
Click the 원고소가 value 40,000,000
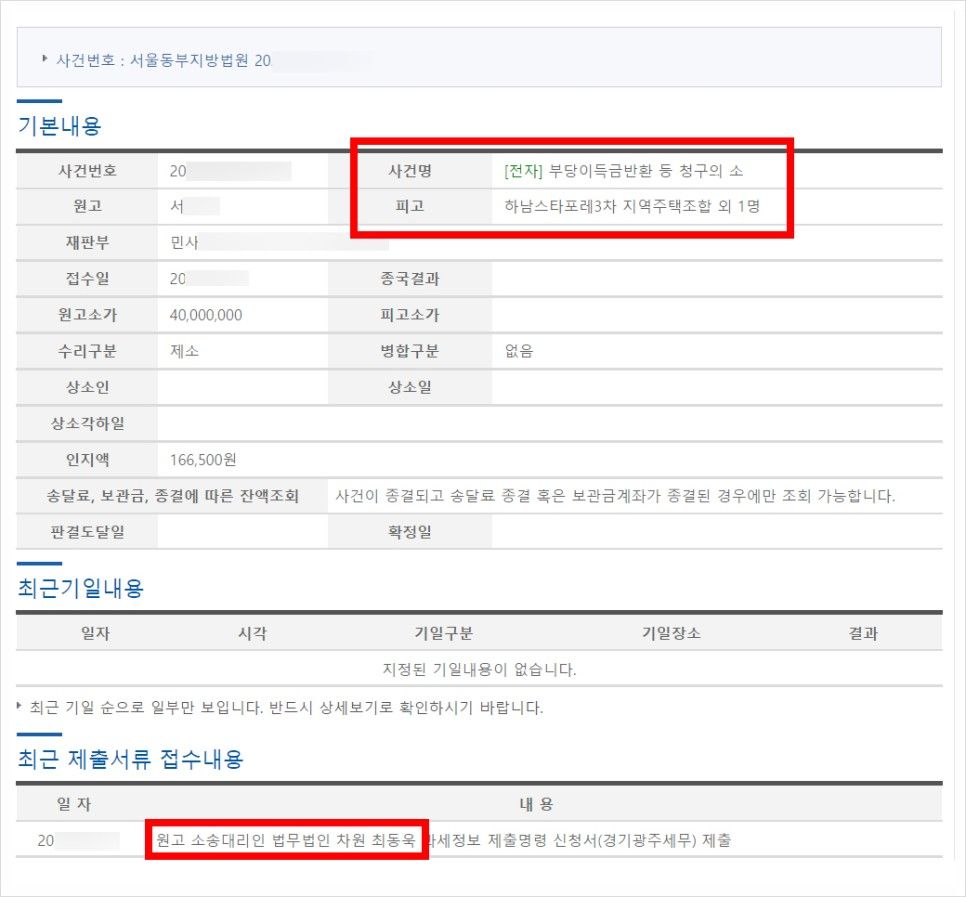point(206,315)
